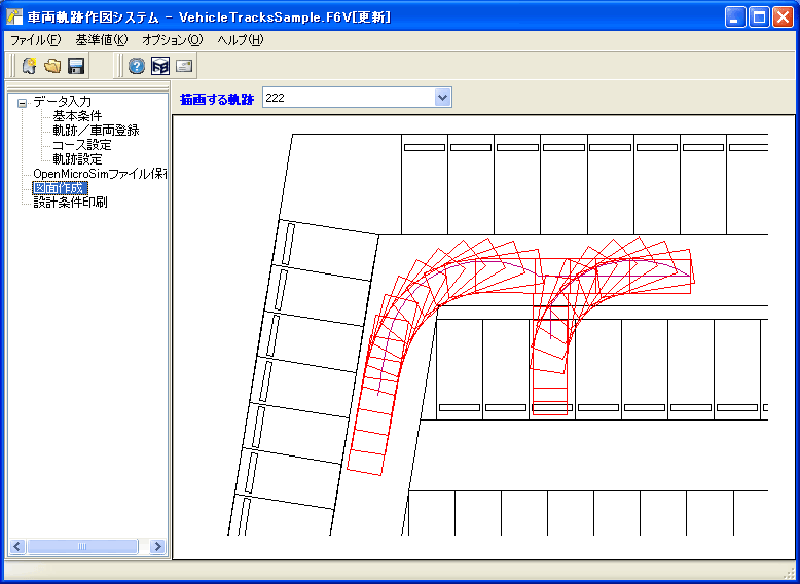Click the mail-card icon in toolbar
Viewport: 800px width, 584px height.
point(184,66)
